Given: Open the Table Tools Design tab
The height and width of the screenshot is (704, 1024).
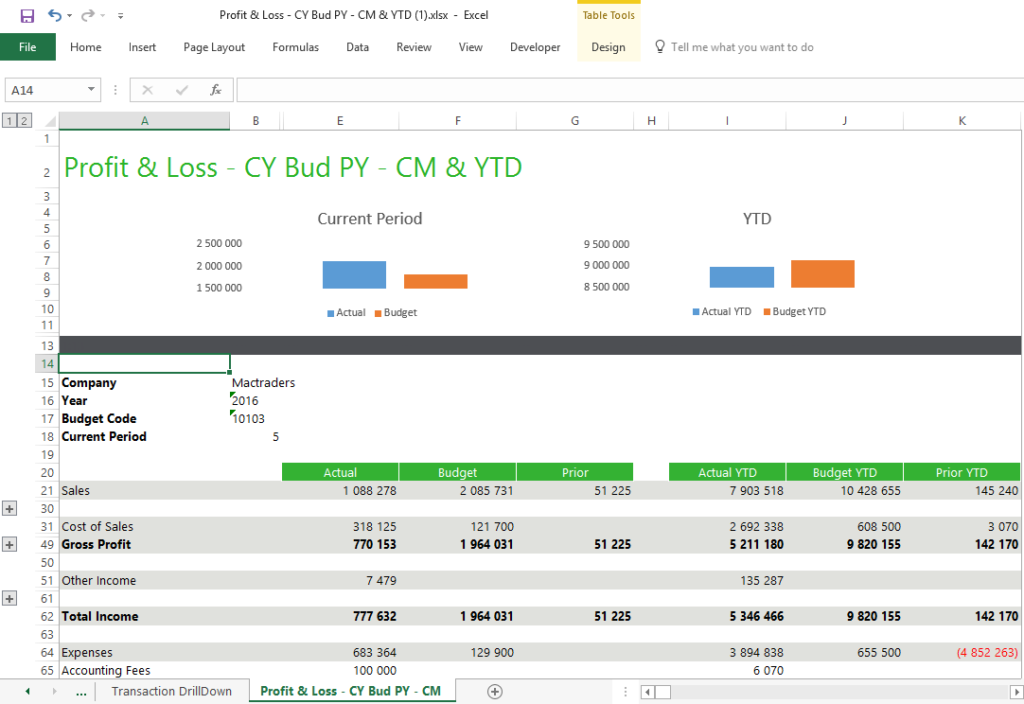Looking at the screenshot, I should [x=608, y=47].
